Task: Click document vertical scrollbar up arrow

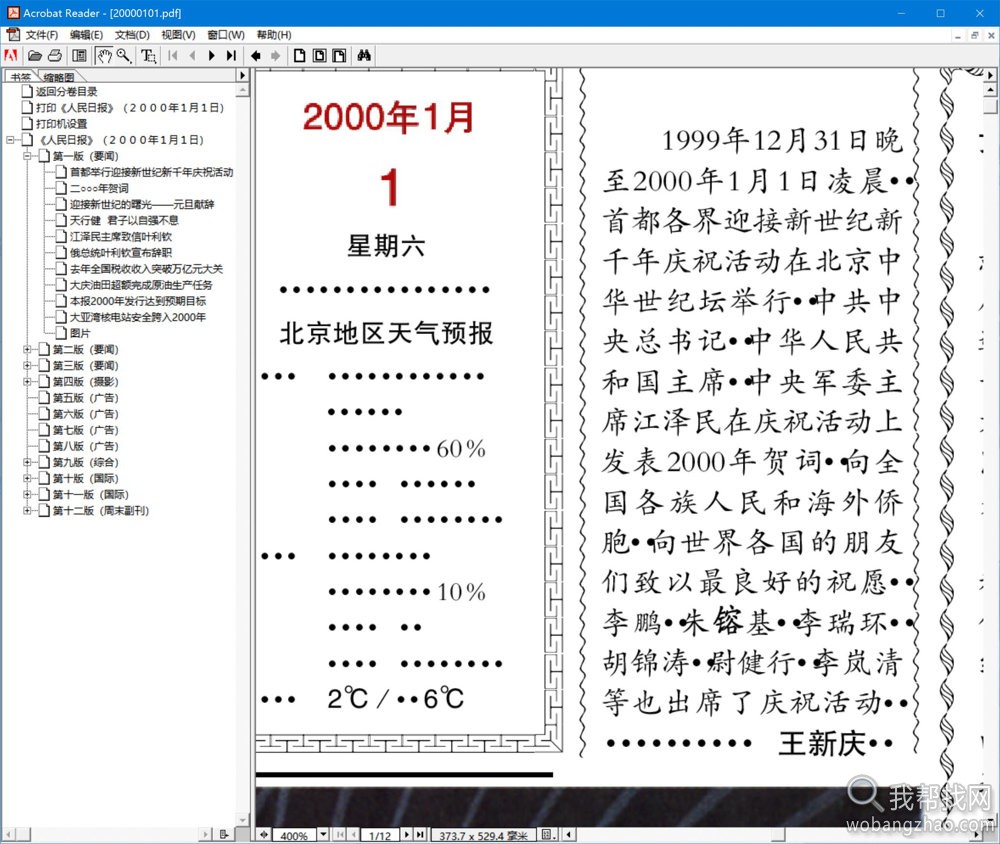Action: click(x=990, y=90)
